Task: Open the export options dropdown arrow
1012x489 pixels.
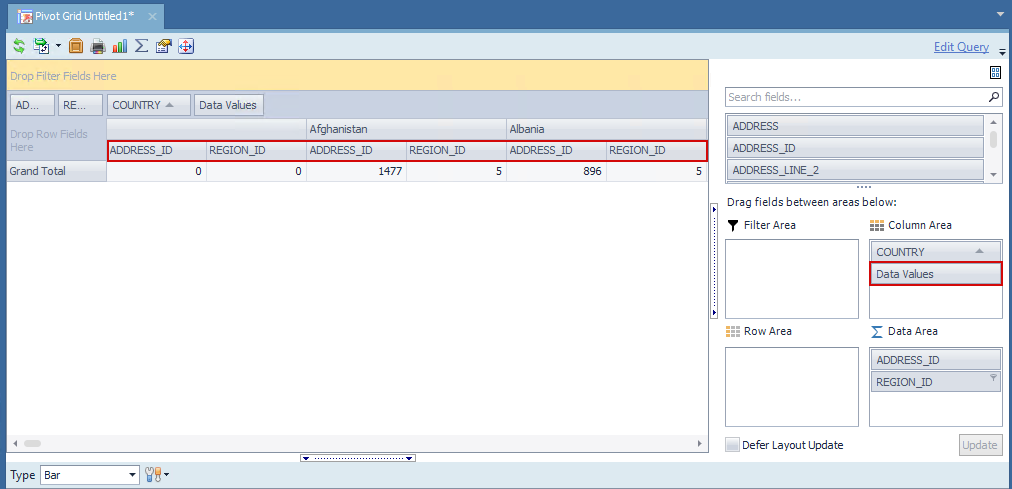Action: point(58,46)
